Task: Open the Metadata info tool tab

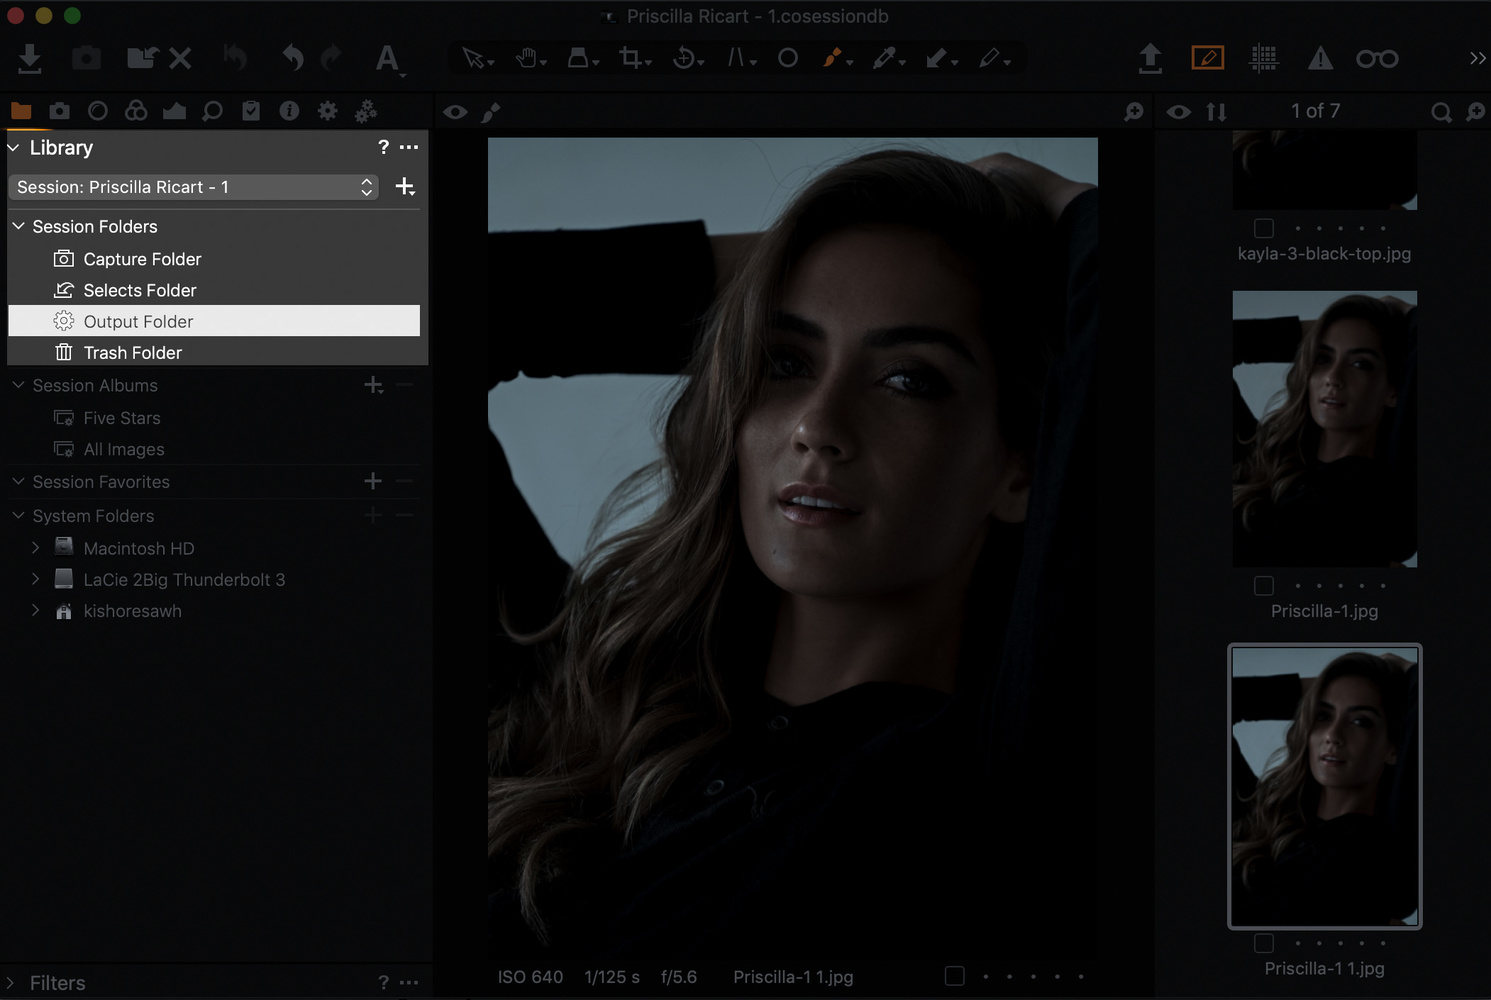Action: 289,111
